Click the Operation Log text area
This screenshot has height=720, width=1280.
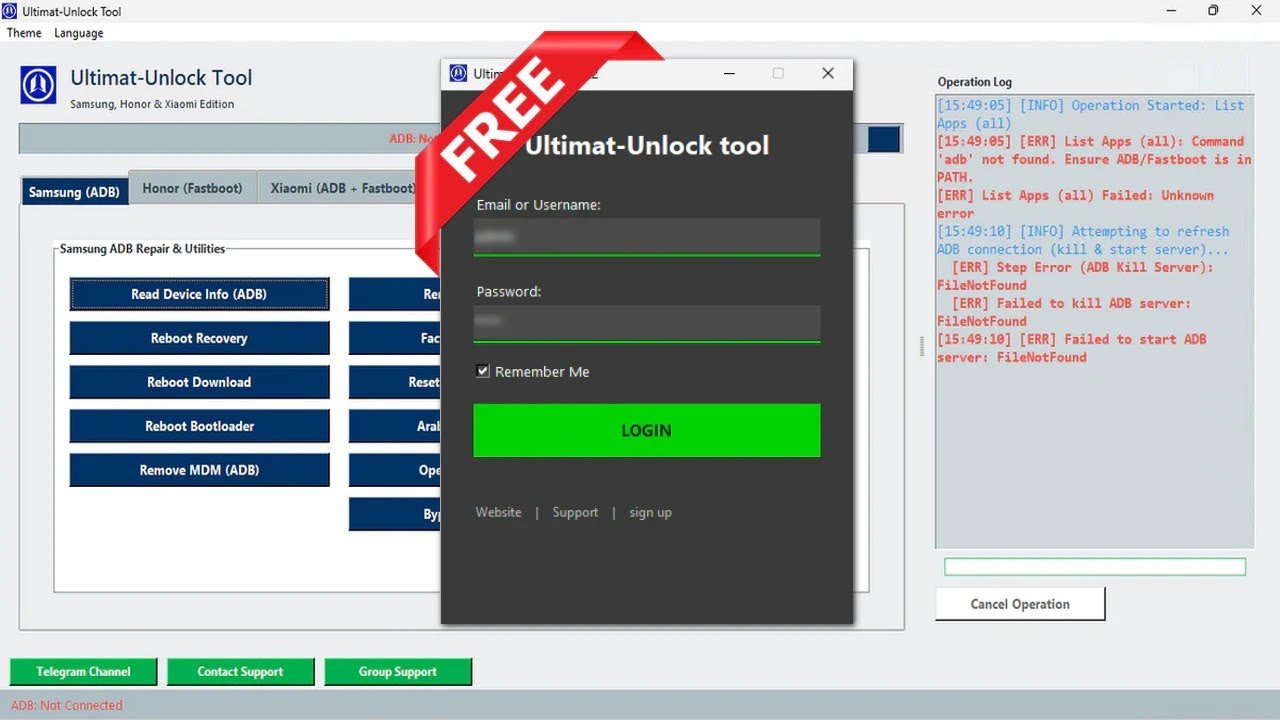coord(1094,321)
